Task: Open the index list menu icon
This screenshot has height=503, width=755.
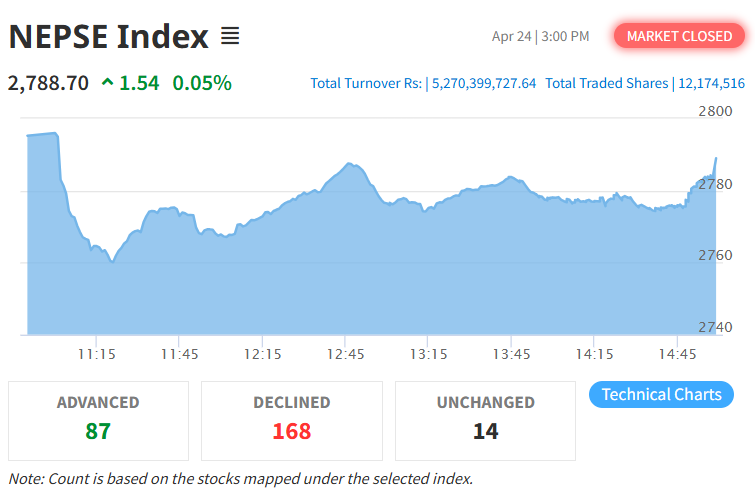Action: click(230, 37)
